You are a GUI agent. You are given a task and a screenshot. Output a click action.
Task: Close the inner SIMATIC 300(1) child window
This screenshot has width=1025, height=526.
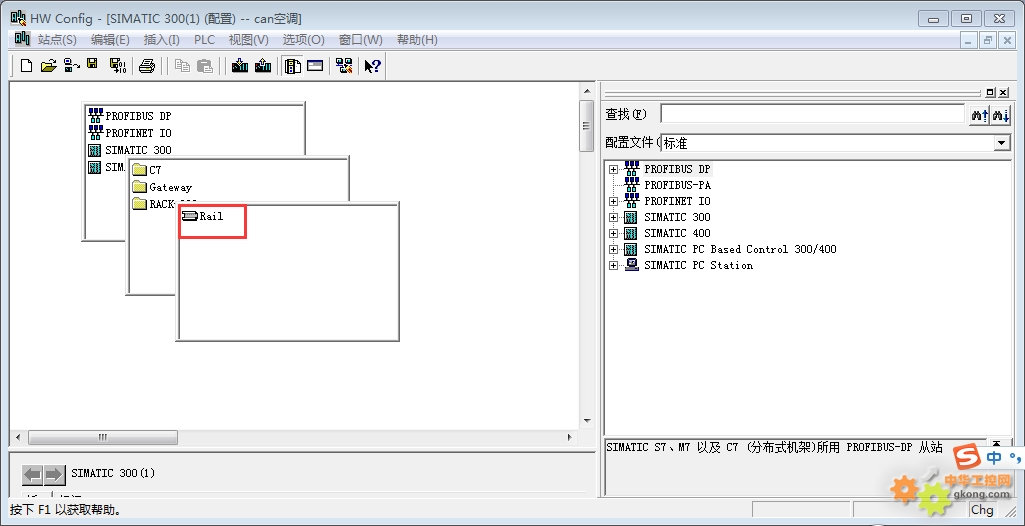(x=1007, y=40)
